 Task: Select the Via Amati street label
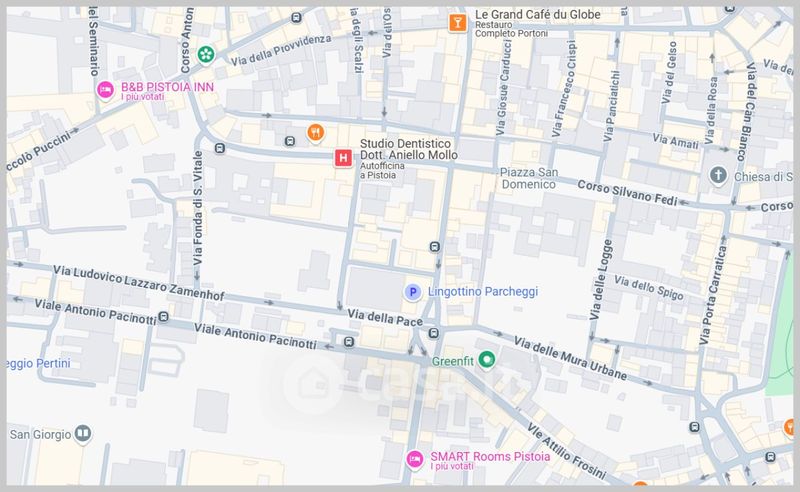[676, 141]
